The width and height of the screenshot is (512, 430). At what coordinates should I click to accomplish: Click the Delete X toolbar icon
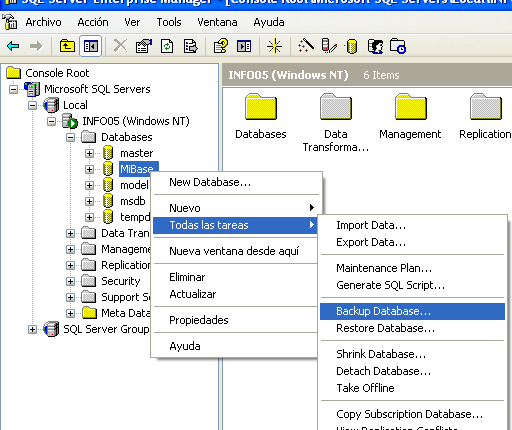[120, 46]
